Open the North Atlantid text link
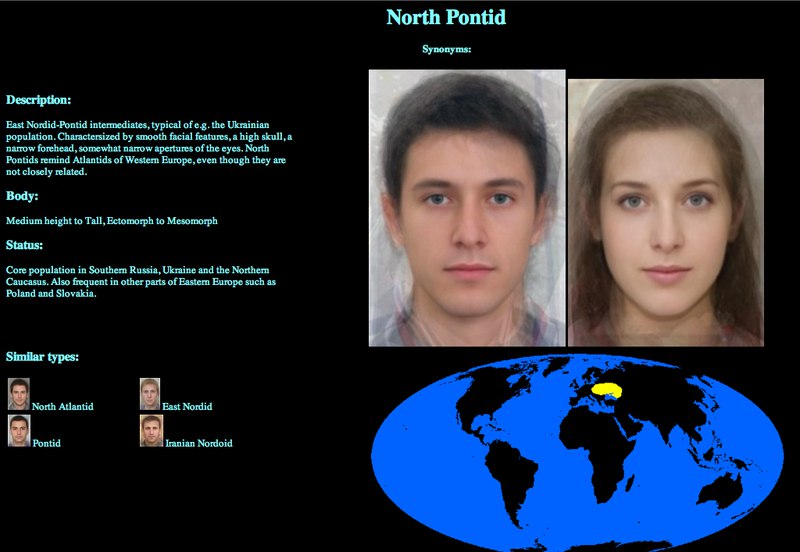 [62, 407]
